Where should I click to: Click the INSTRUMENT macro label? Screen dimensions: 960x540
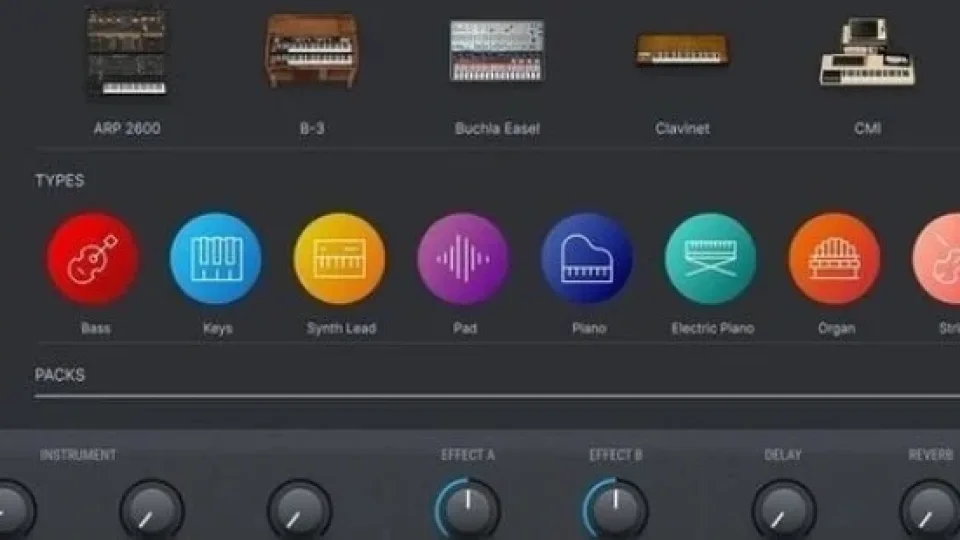click(78, 455)
